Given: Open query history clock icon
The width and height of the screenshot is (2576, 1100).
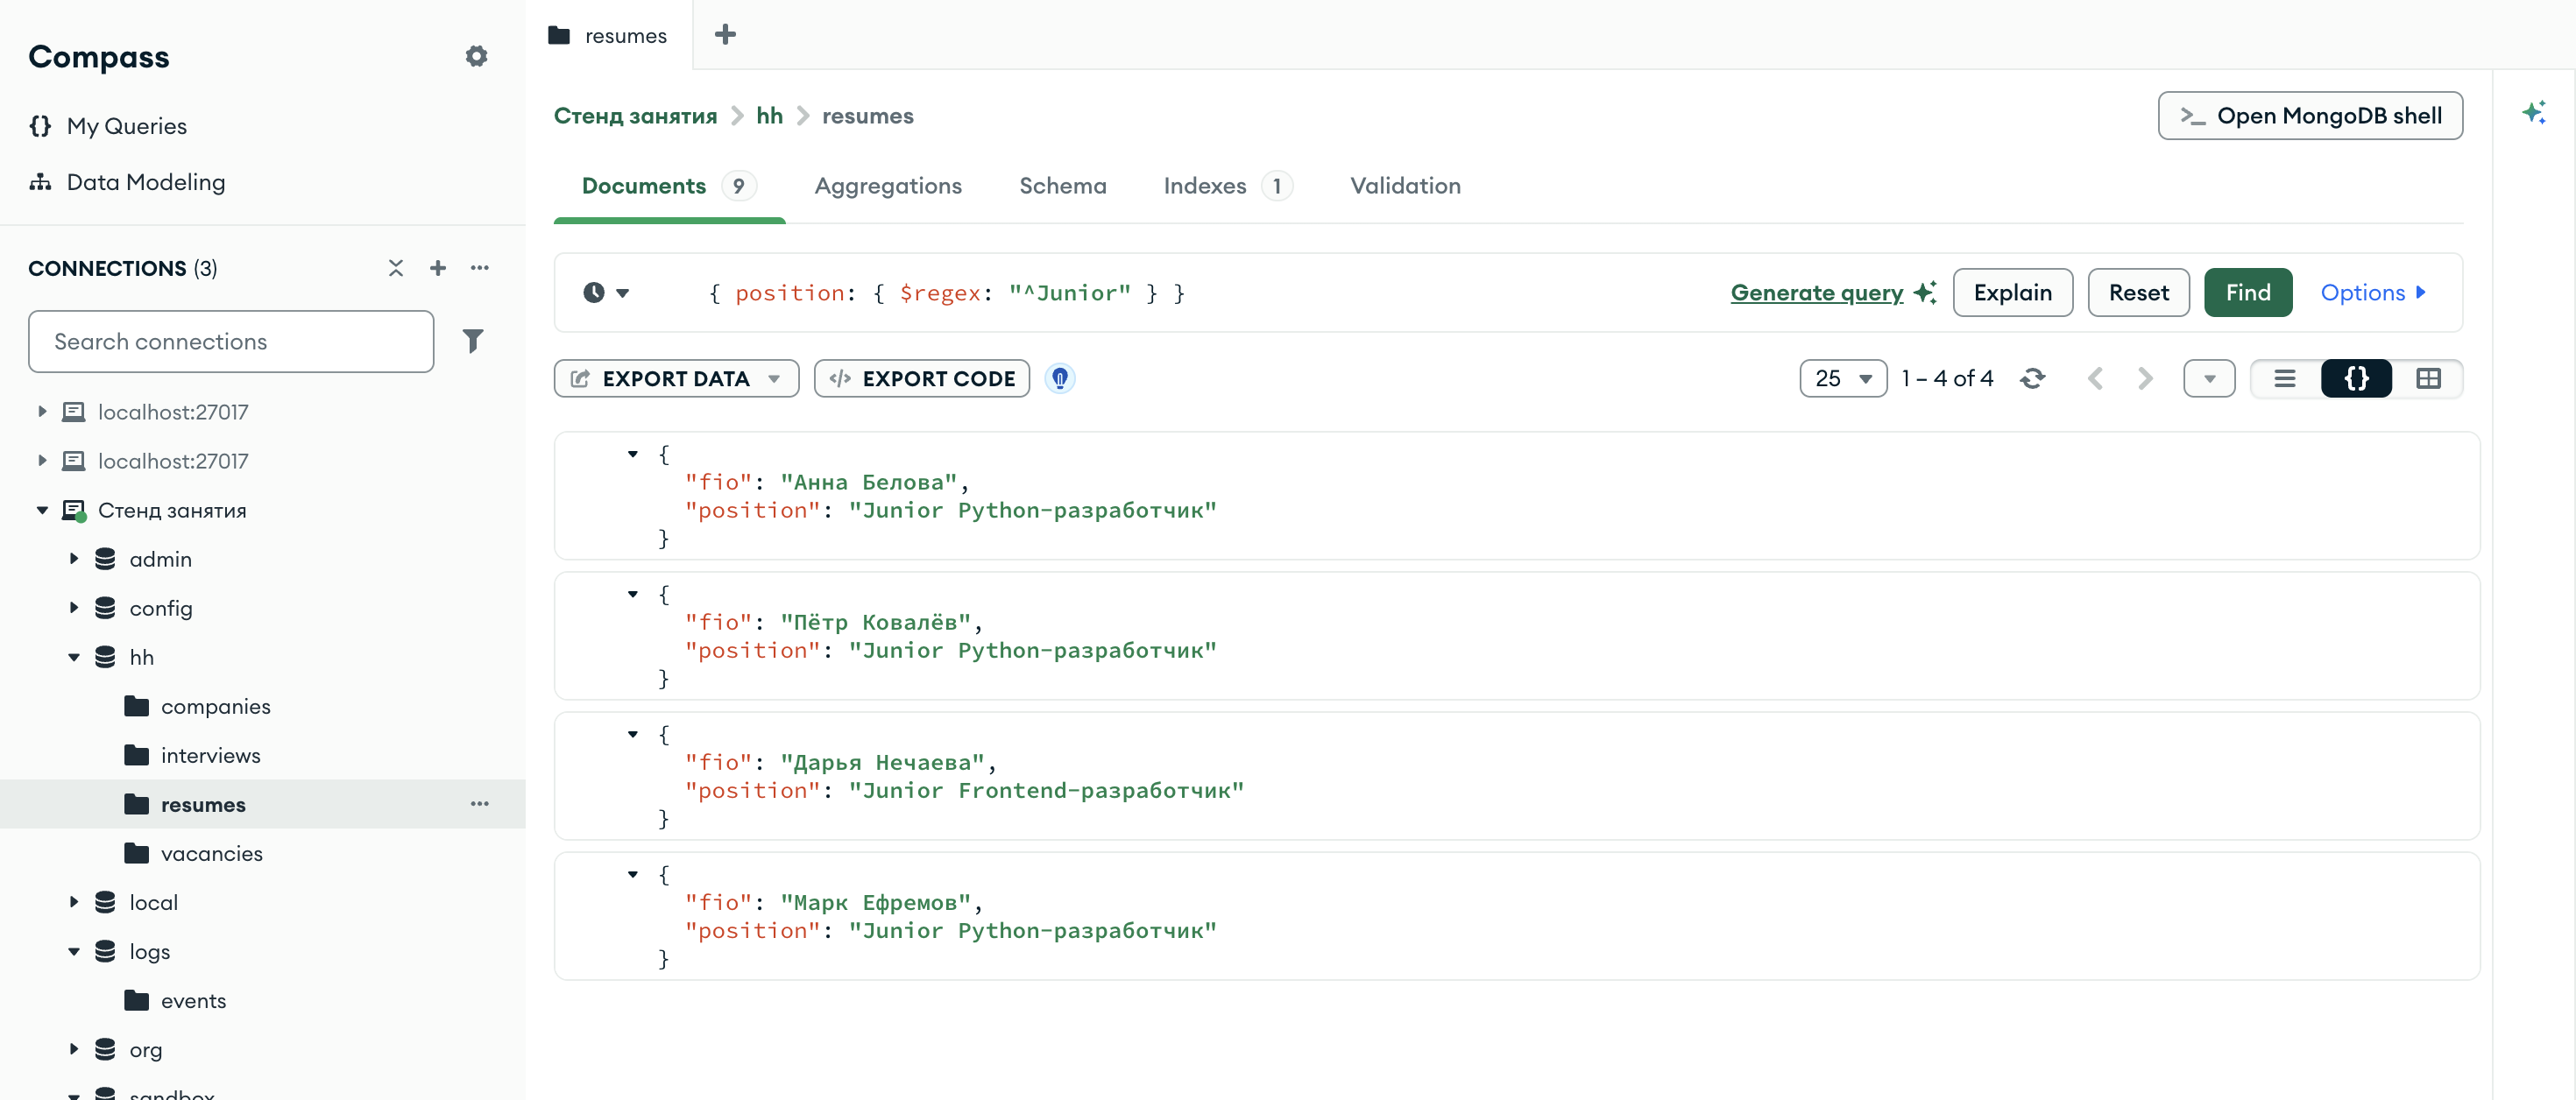Looking at the screenshot, I should [606, 293].
